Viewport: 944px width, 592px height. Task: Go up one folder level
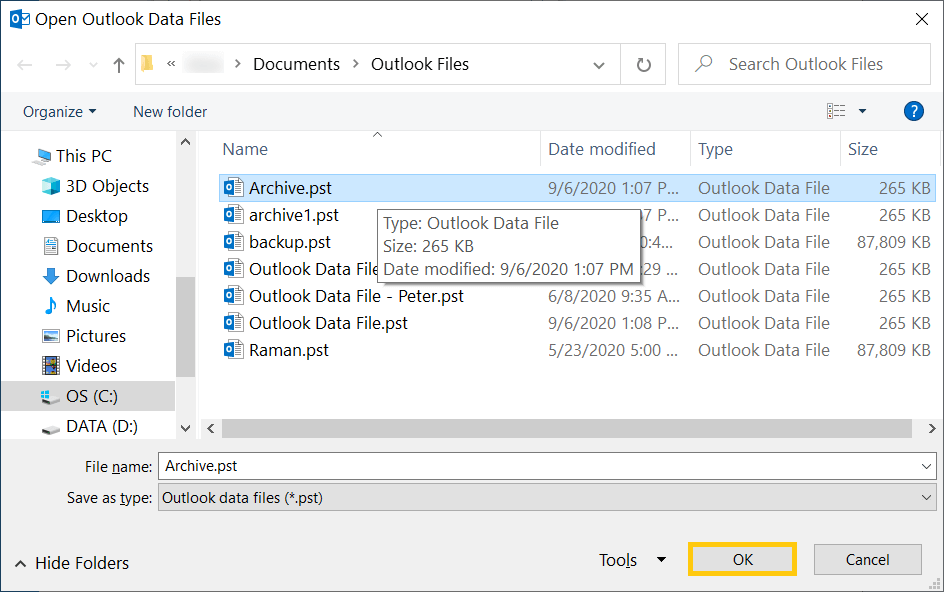coord(119,64)
